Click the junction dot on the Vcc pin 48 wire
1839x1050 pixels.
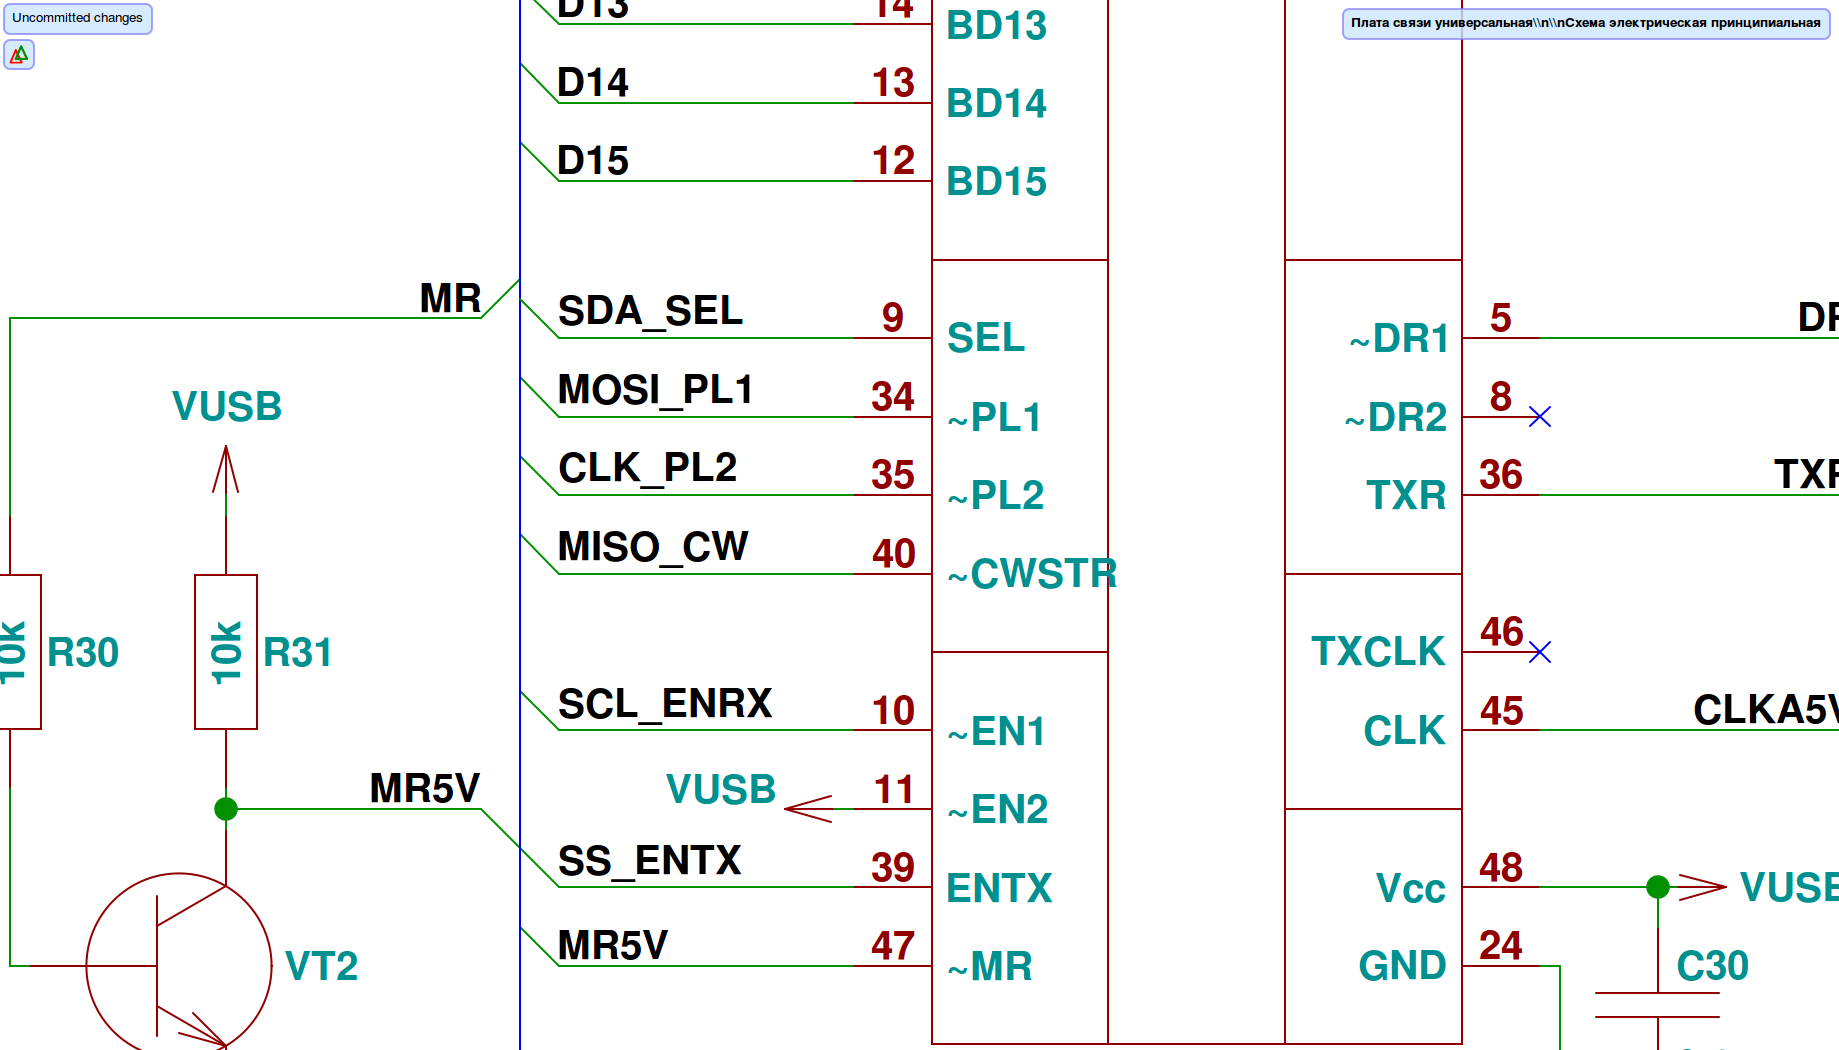coord(1658,887)
